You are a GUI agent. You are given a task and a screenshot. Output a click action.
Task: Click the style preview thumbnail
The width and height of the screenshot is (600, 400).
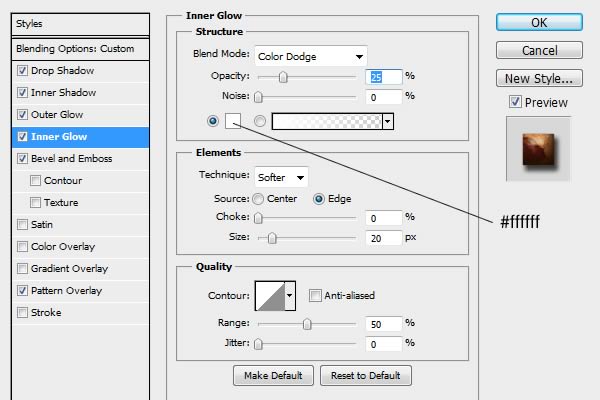[538, 149]
